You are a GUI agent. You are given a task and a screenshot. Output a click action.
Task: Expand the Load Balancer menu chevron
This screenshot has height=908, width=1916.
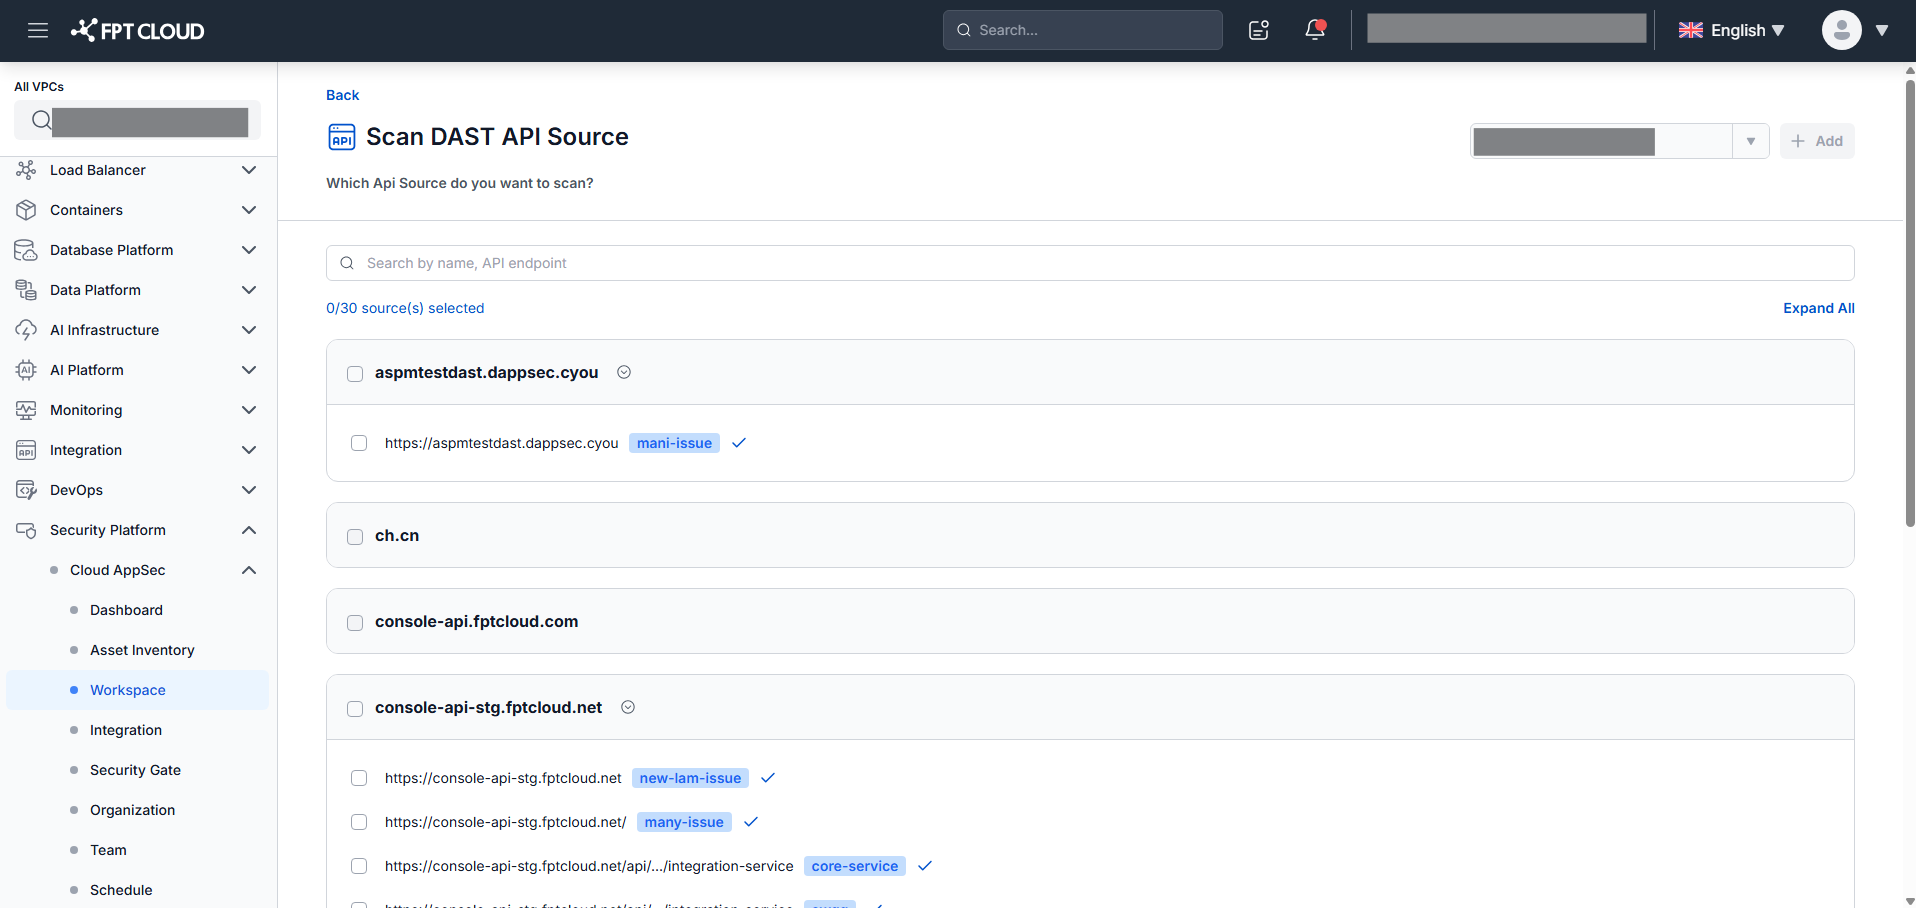[249, 170]
